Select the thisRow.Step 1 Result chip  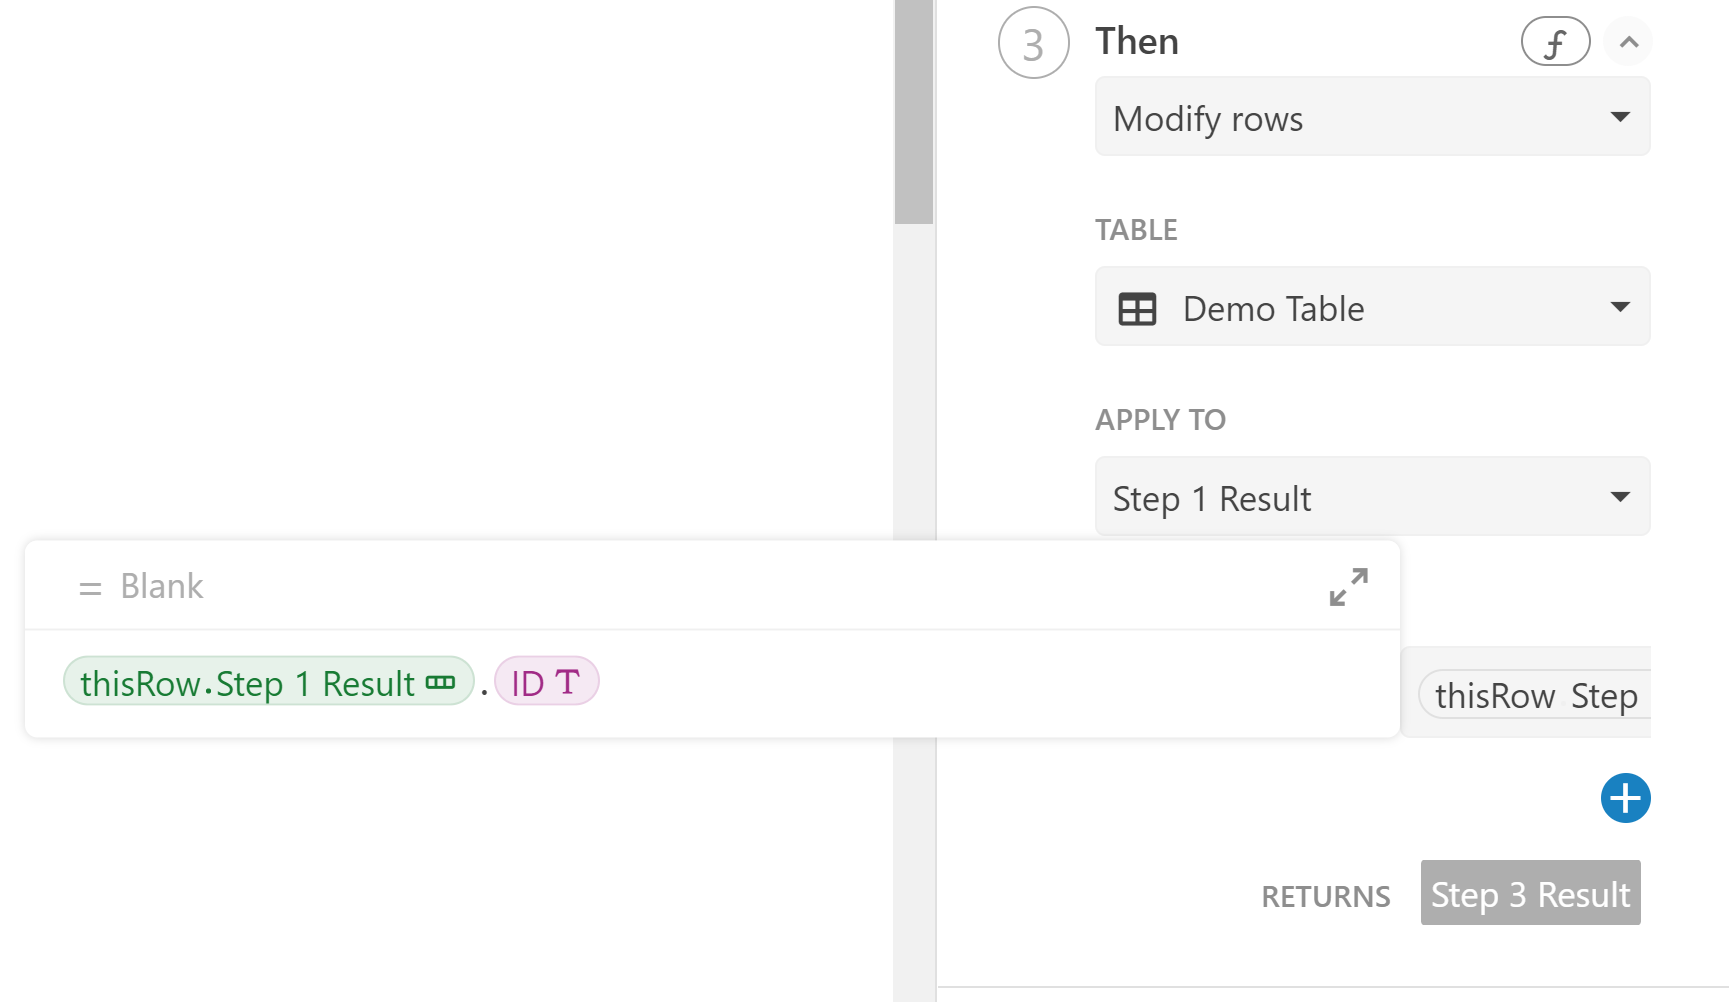pos(250,682)
